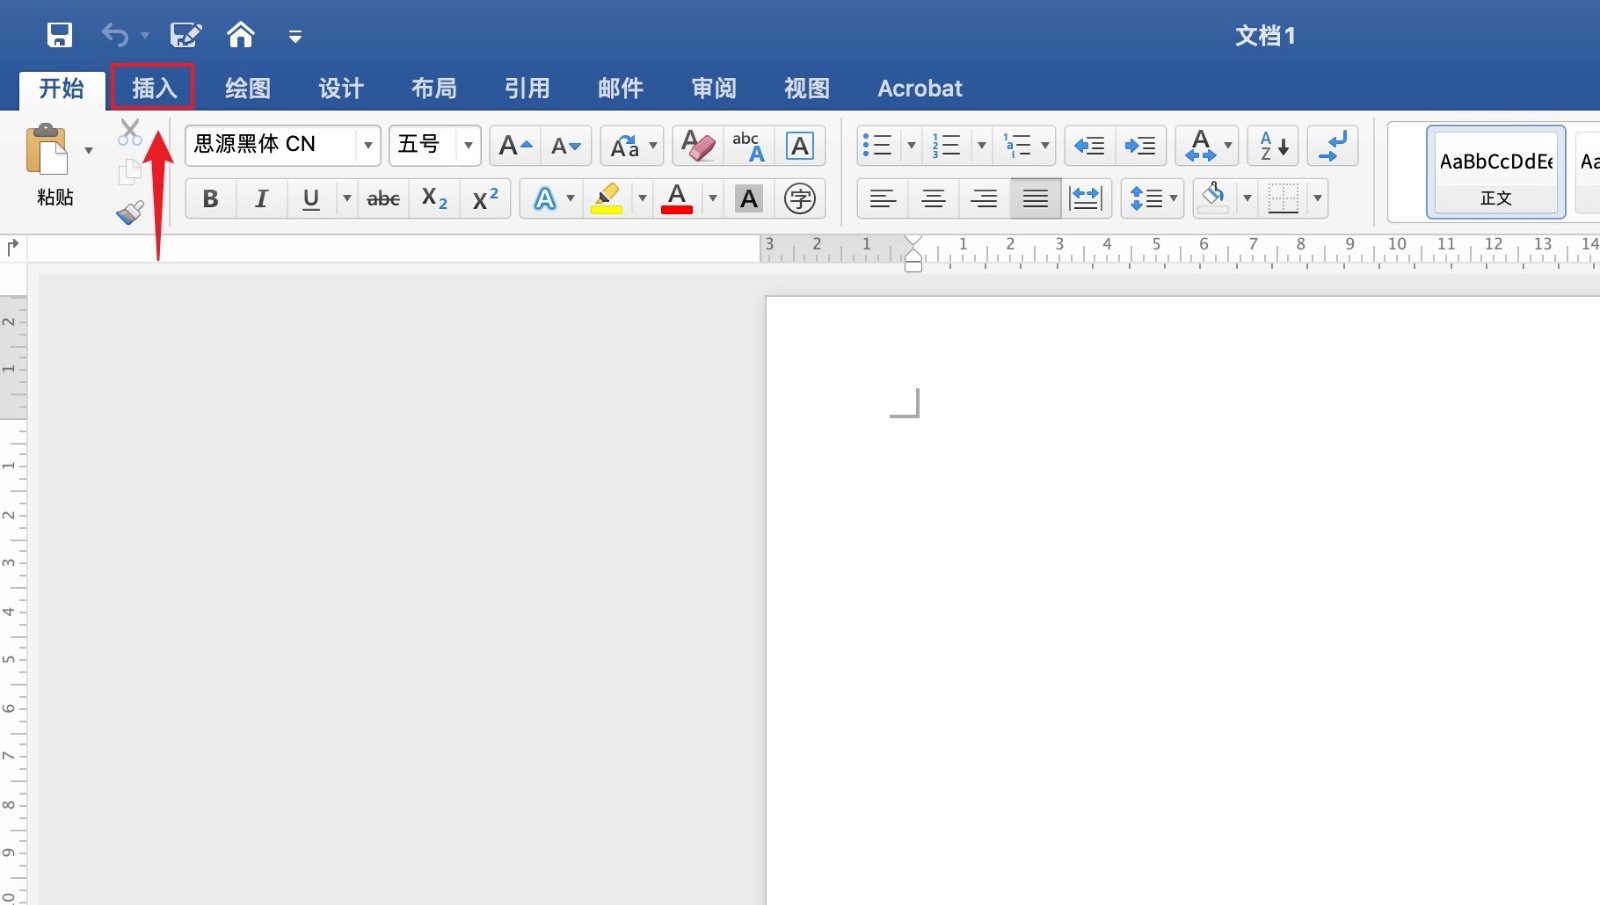Apply yellow text highlight color
This screenshot has height=905, width=1600.
[607, 199]
